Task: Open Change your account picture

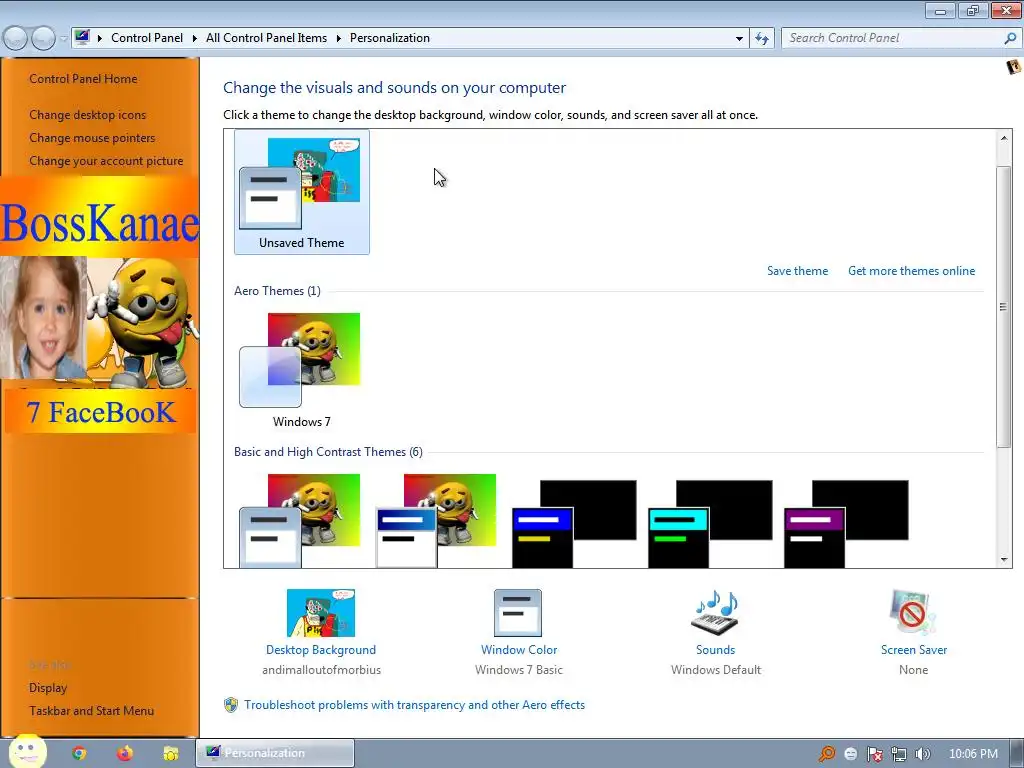Action: pyautogui.click(x=106, y=161)
